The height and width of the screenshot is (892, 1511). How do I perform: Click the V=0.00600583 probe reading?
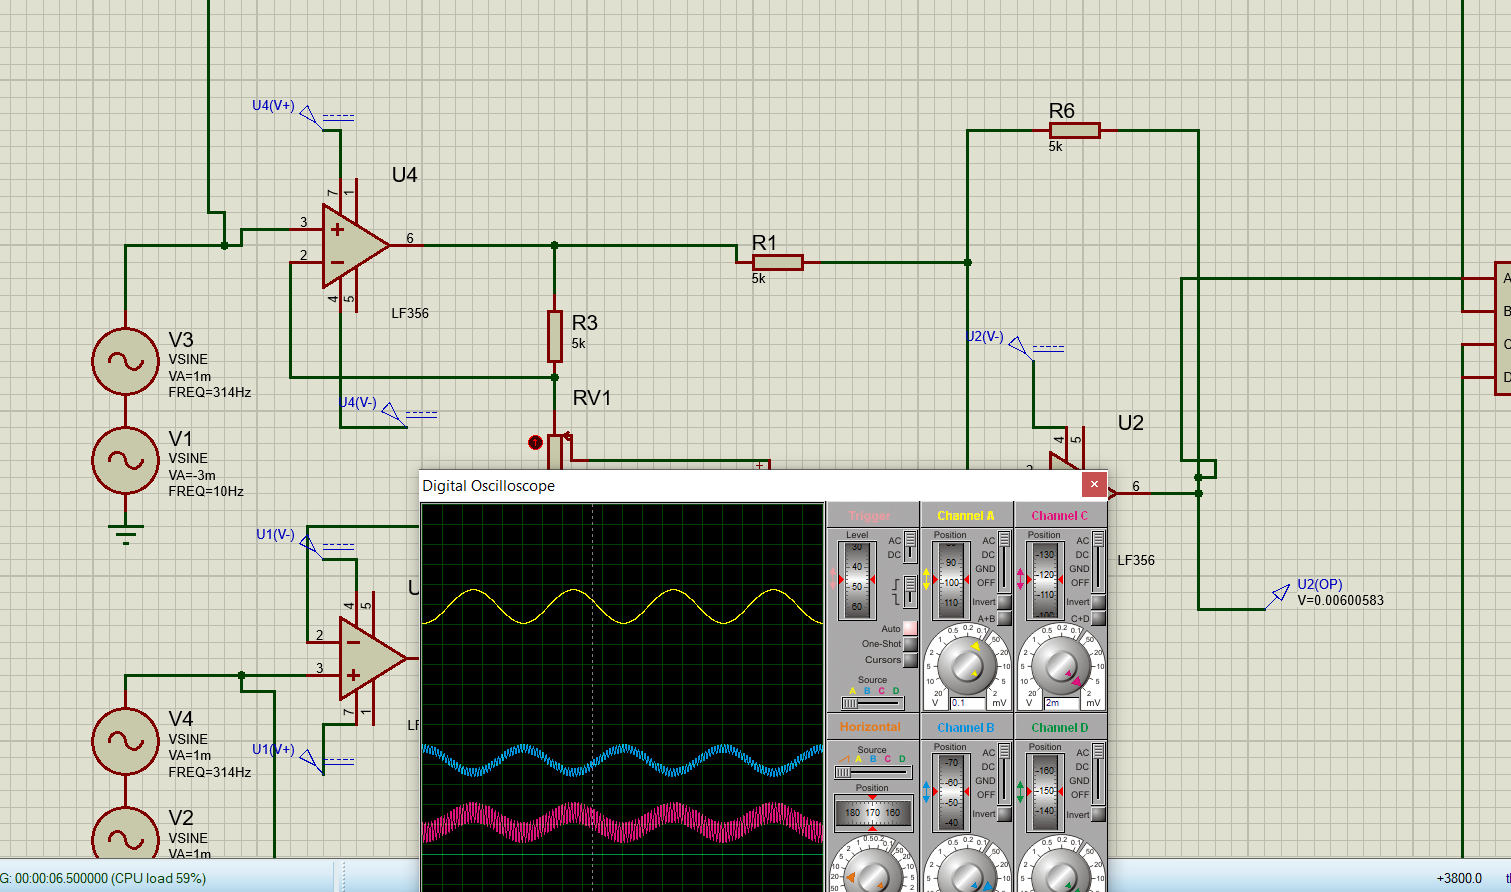coord(1340,600)
